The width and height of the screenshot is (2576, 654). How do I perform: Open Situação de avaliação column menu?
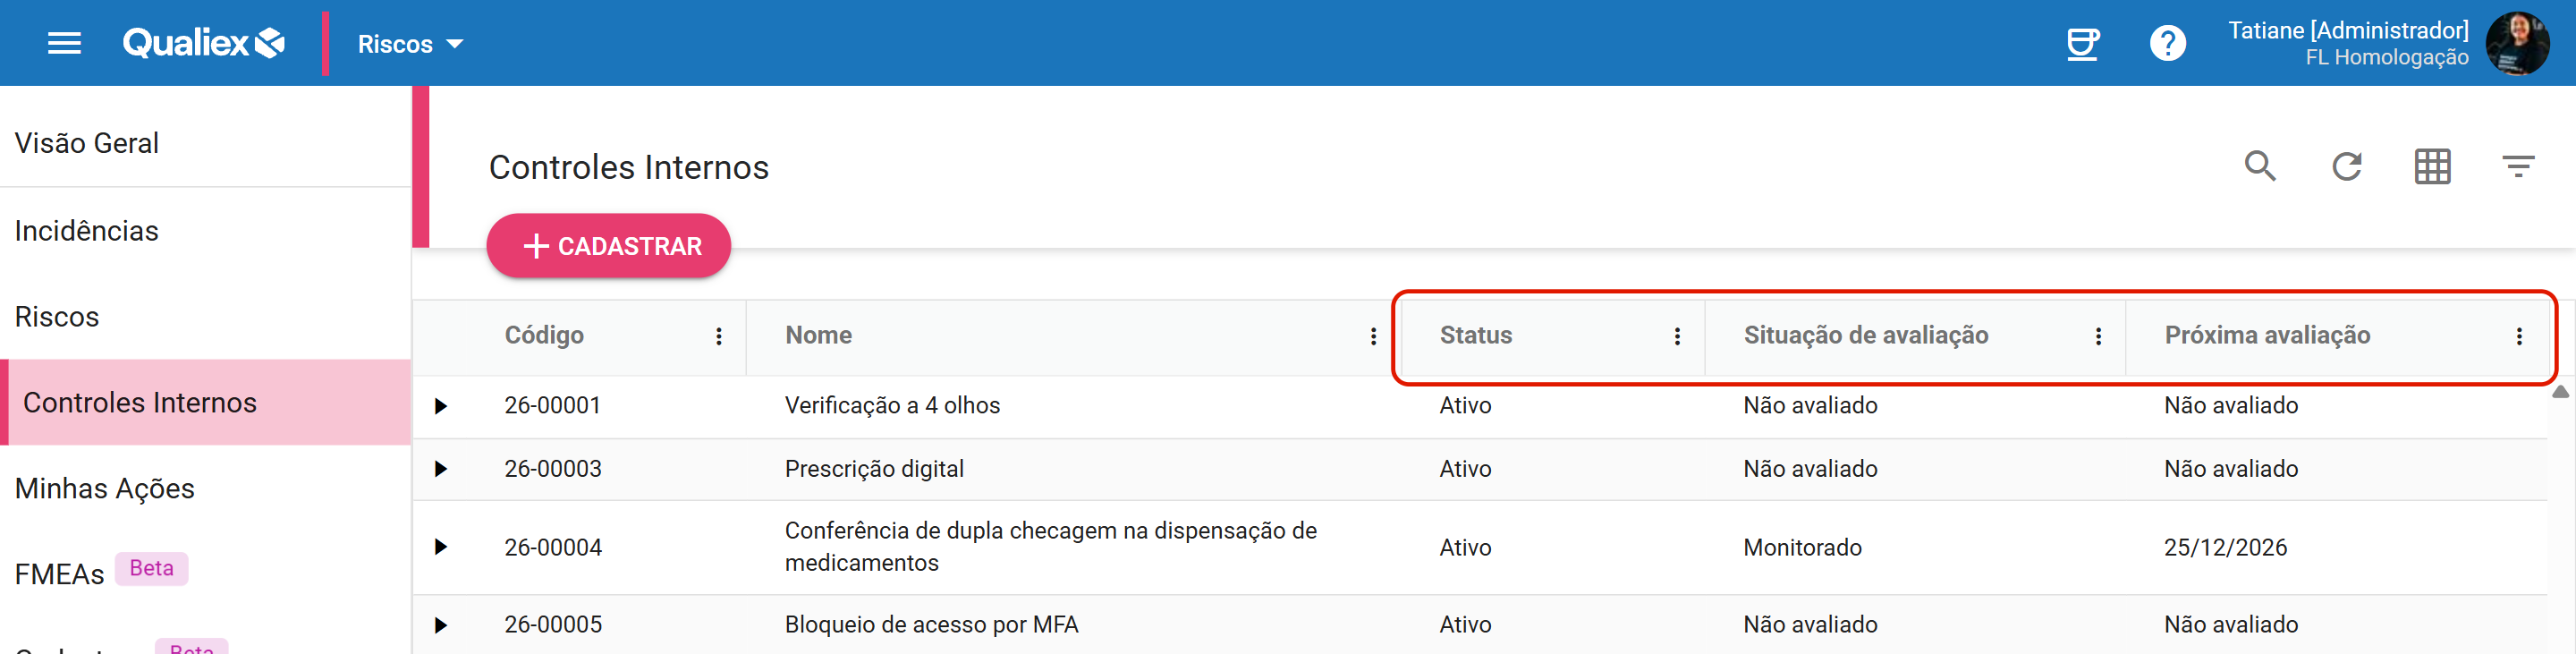2098,336
